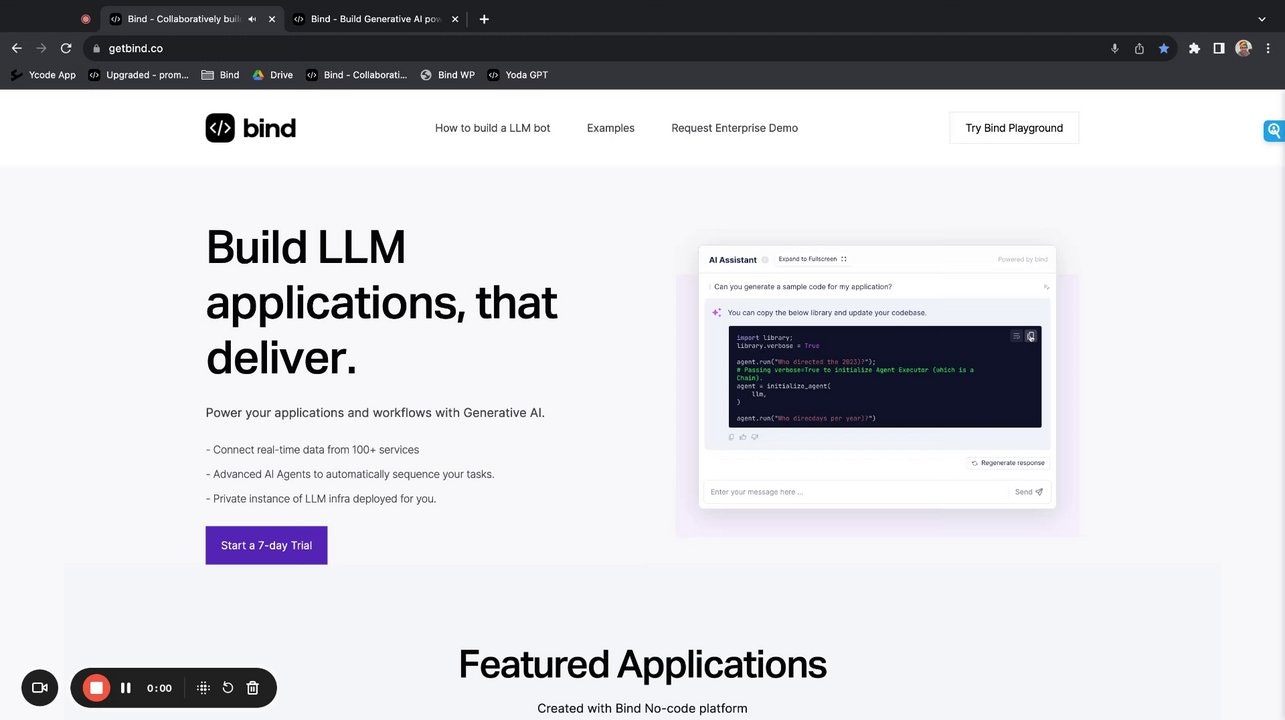Click Private instance of LLM infra text
The width and height of the screenshot is (1285, 720).
321,499
